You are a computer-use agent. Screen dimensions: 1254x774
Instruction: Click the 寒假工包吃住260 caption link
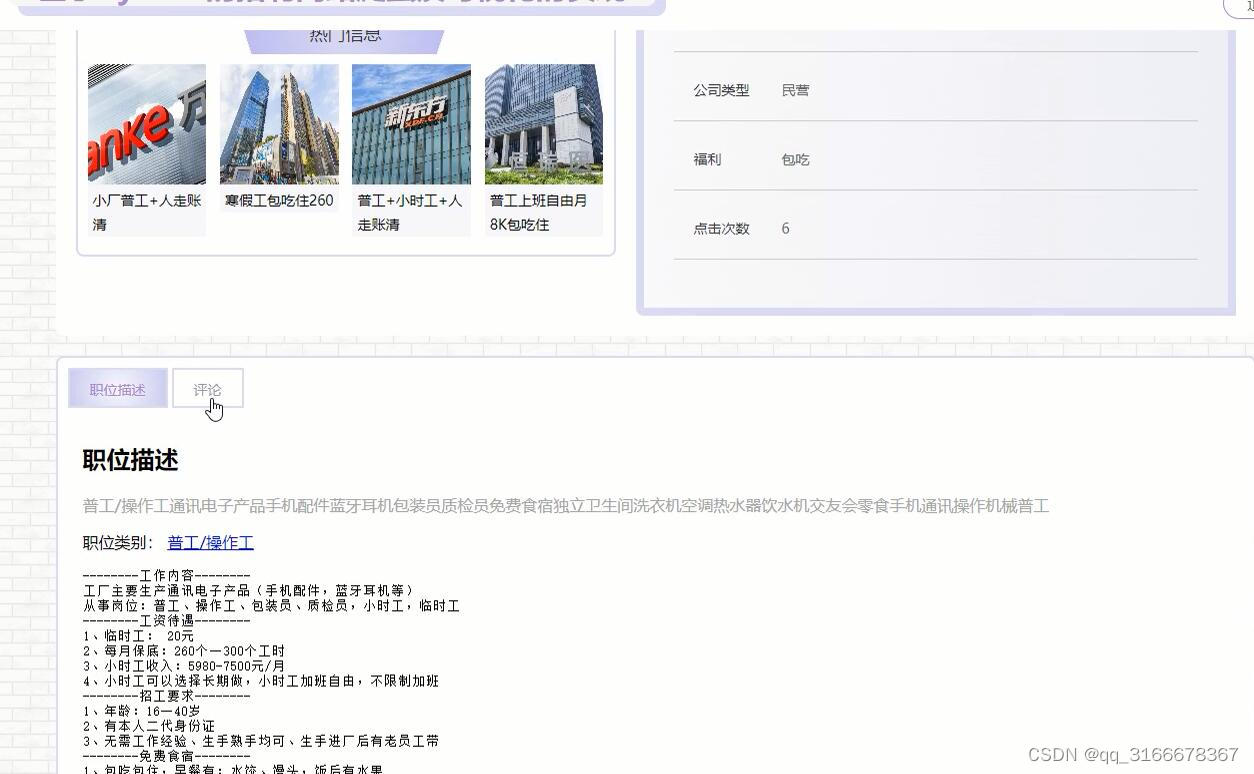click(x=278, y=201)
